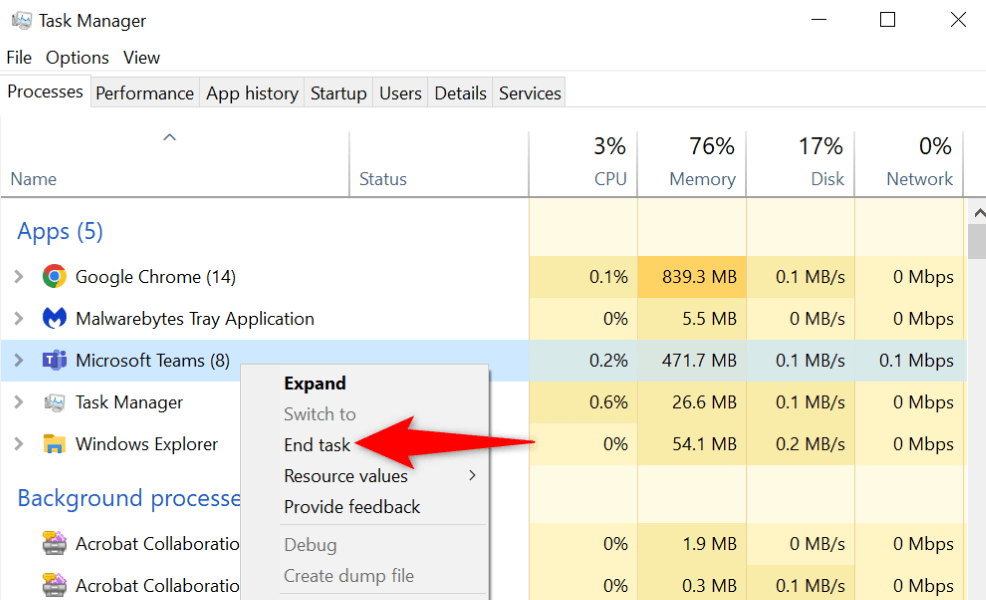
Task: Open the Startup tab
Action: (338, 93)
